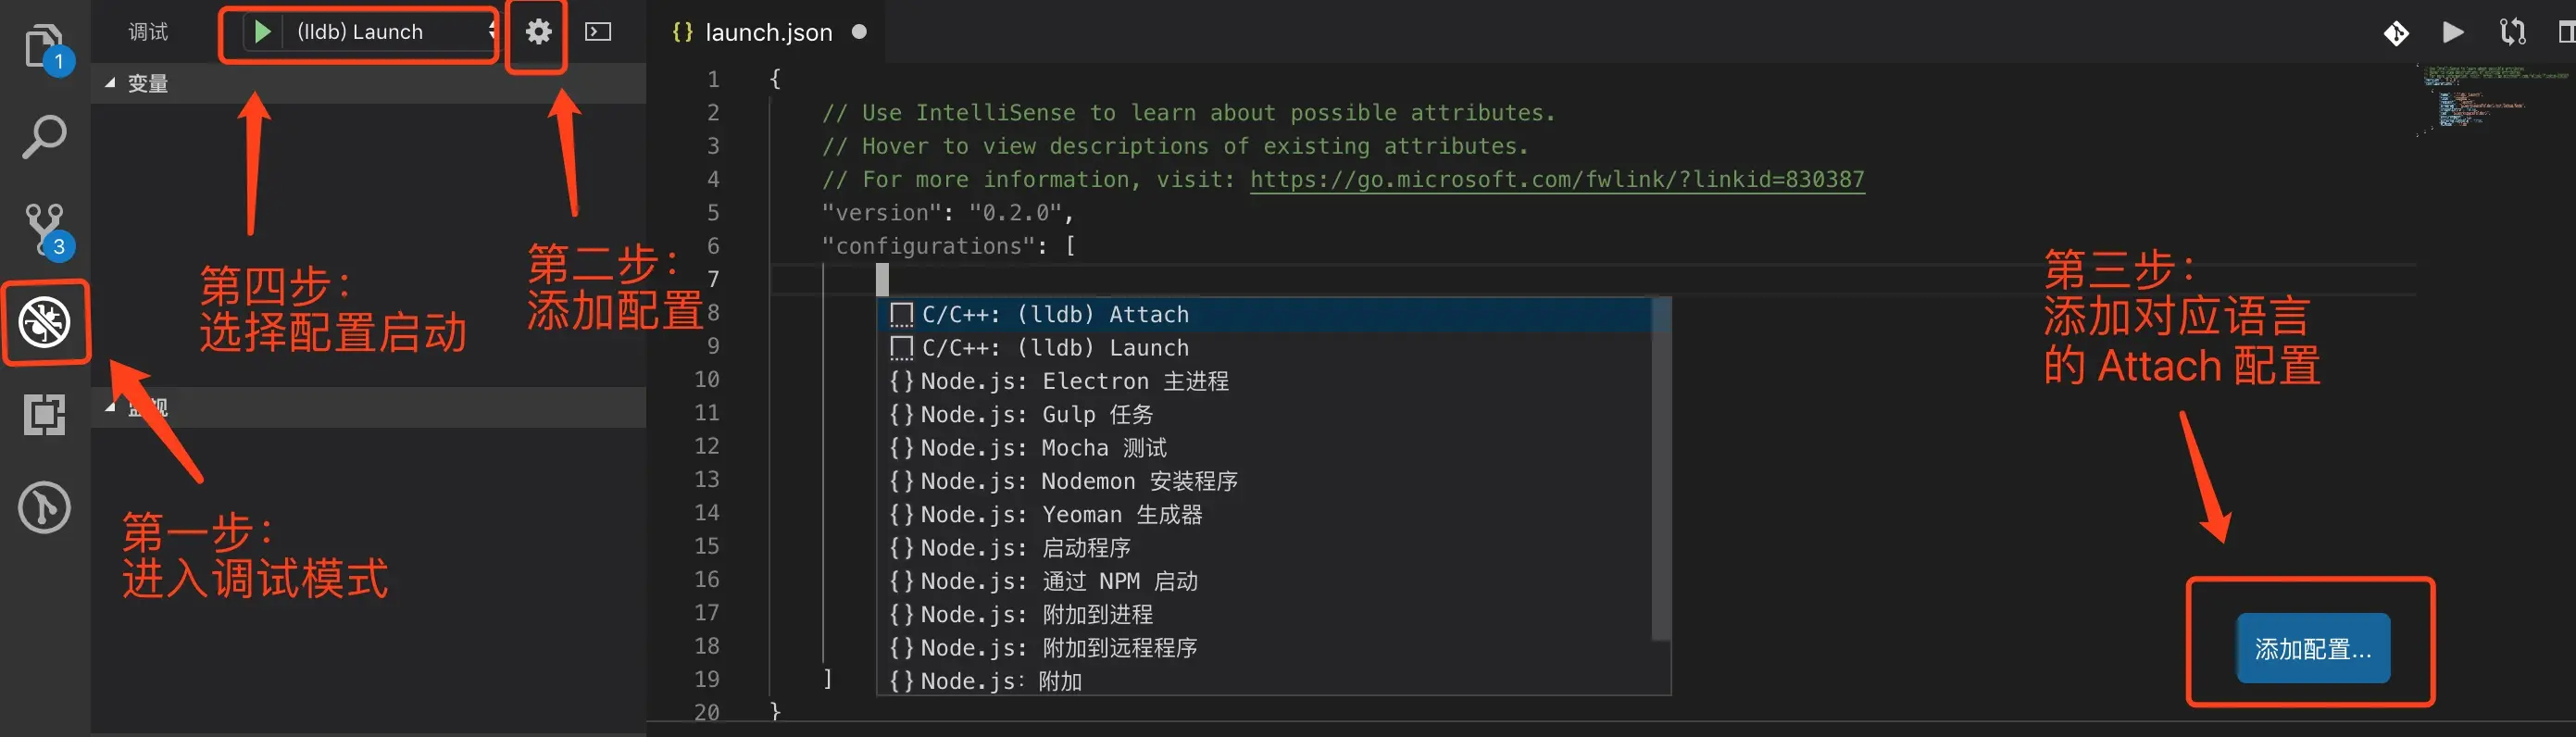Image resolution: width=2576 pixels, height=737 pixels.
Task: Select Node.js: Mocha 测试 suggestion
Action: tap(1265, 448)
